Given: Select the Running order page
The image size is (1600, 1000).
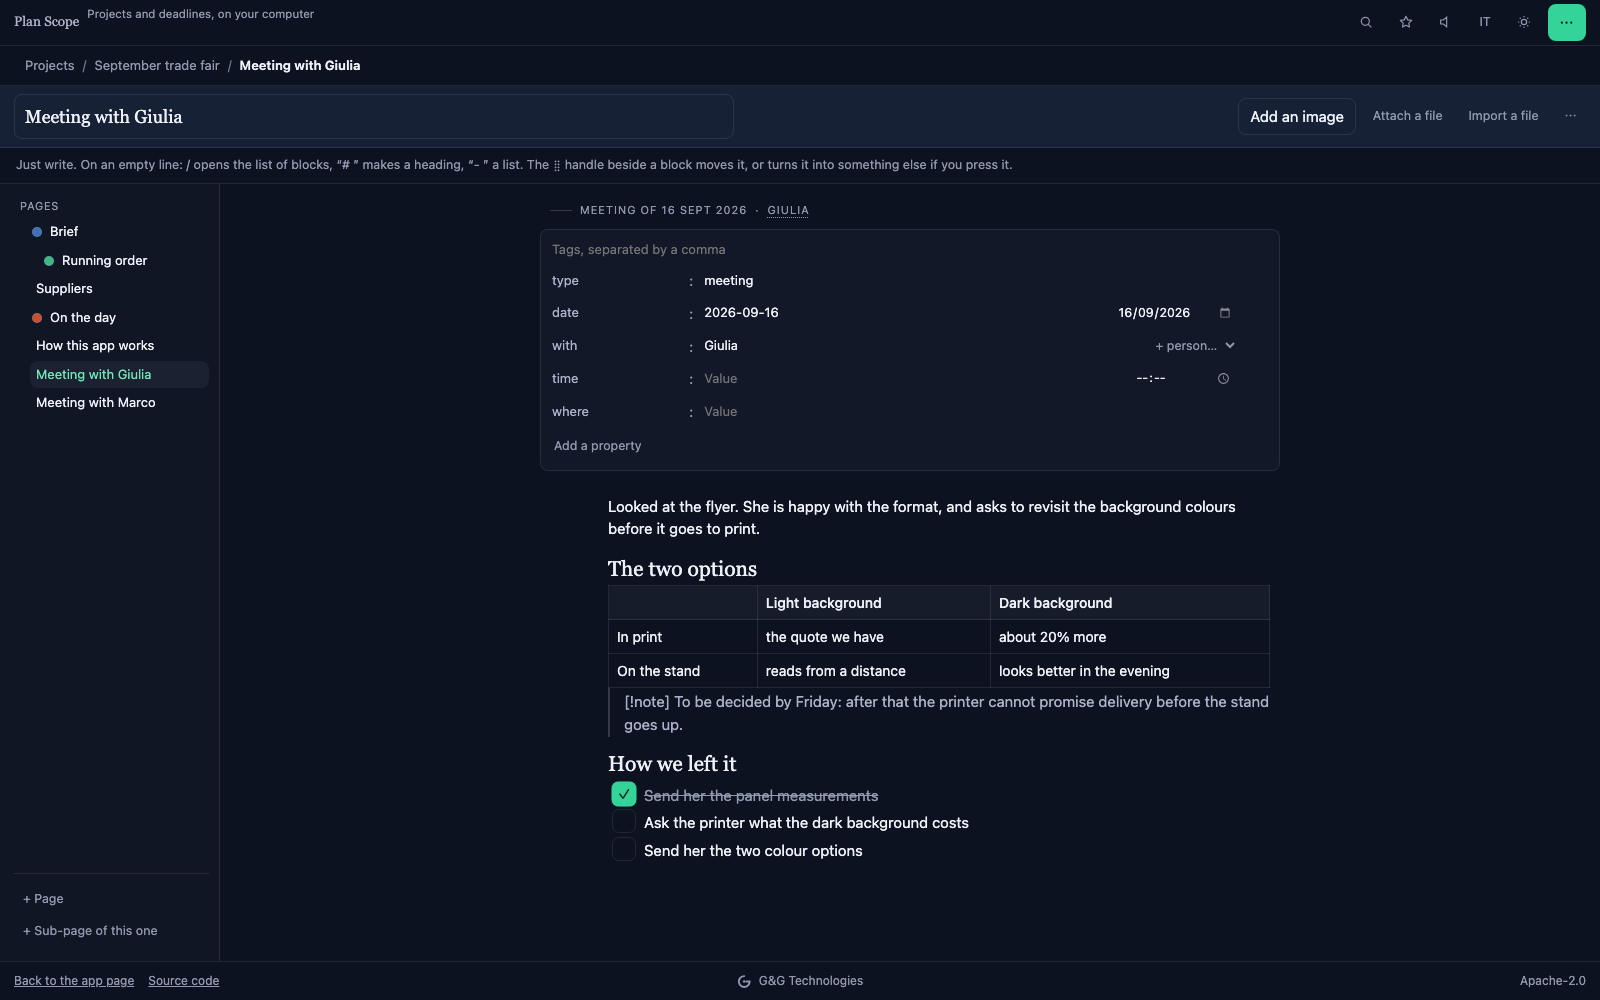Looking at the screenshot, I should (x=105, y=261).
